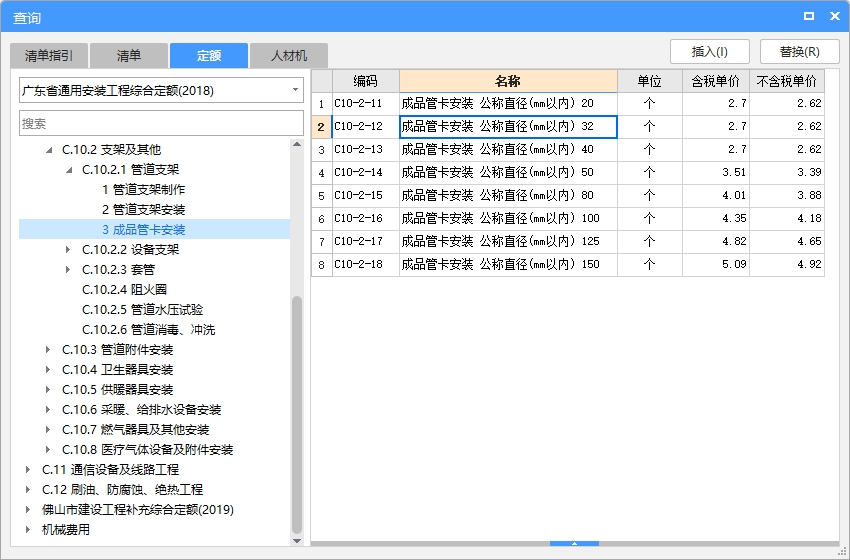This screenshot has height=560, width=850.
Task: Open the 广东省通用安装工程综合定额(2018) dropdown
Action: click(161, 91)
